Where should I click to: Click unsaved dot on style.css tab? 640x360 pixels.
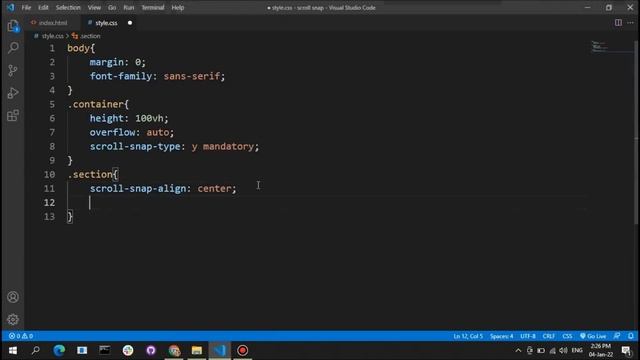click(130, 23)
